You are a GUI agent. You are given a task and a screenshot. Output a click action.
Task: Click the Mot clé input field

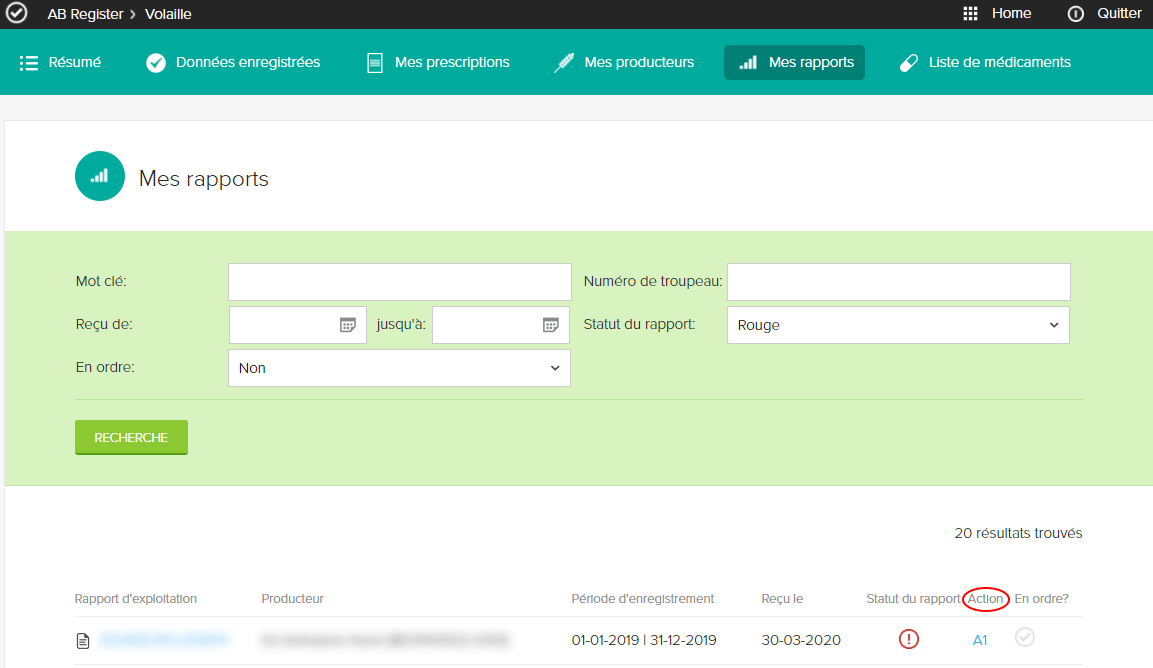point(399,282)
